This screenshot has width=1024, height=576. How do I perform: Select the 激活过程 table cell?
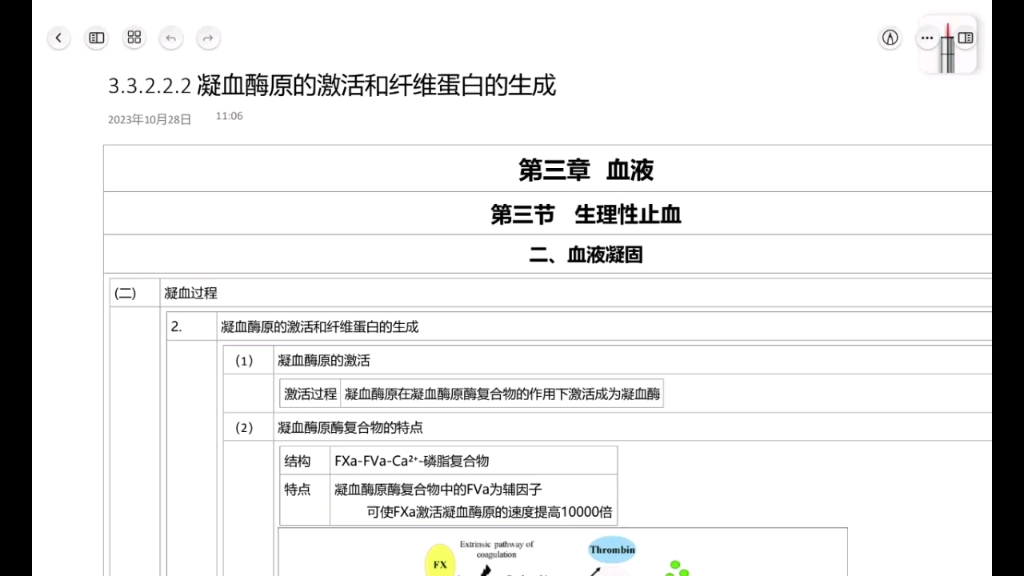311,393
